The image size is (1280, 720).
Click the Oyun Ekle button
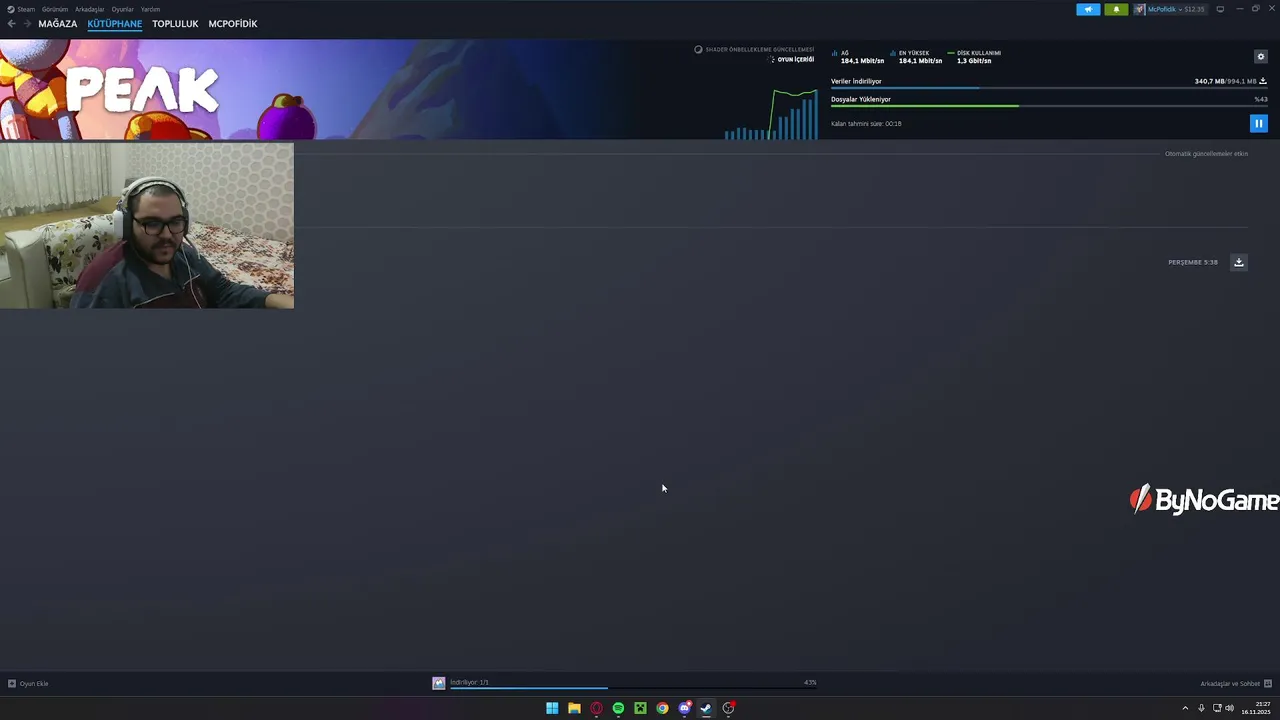[x=28, y=684]
